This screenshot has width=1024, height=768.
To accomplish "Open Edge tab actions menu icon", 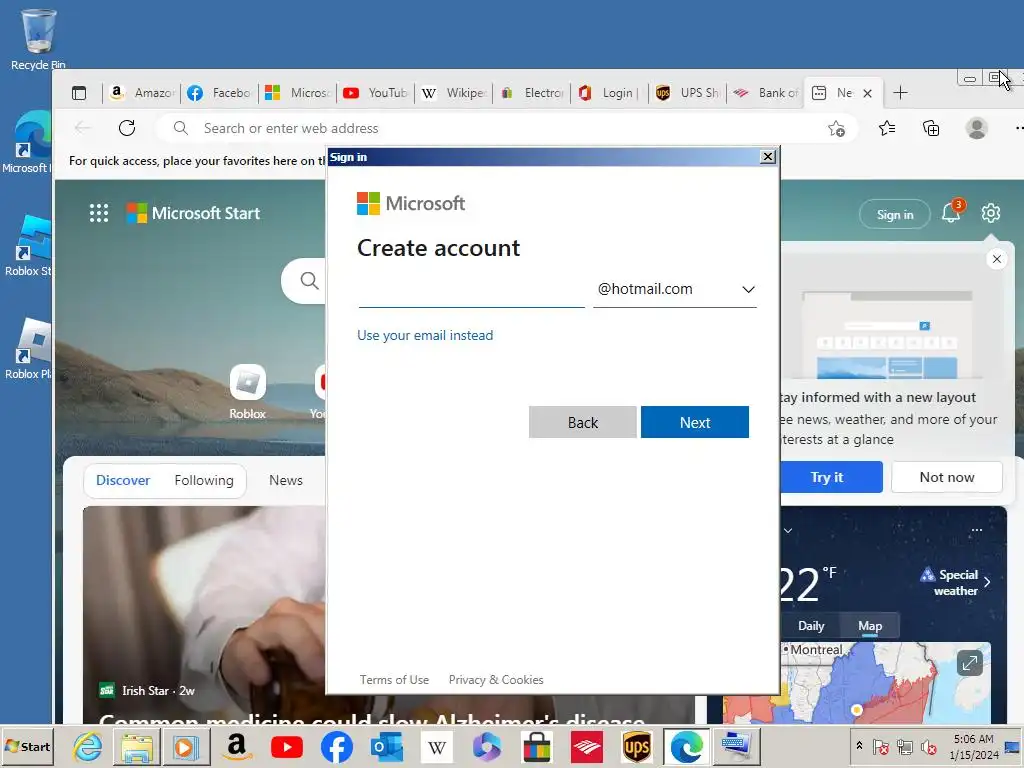I will [79, 93].
